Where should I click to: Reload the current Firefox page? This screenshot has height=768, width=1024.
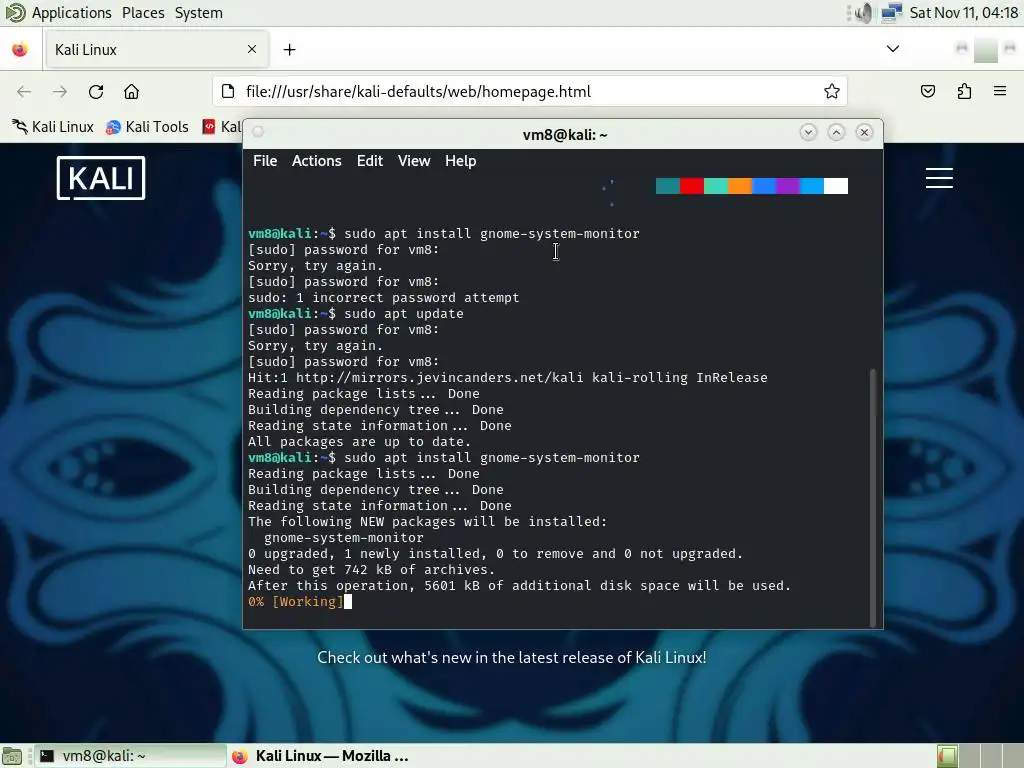[x=96, y=91]
